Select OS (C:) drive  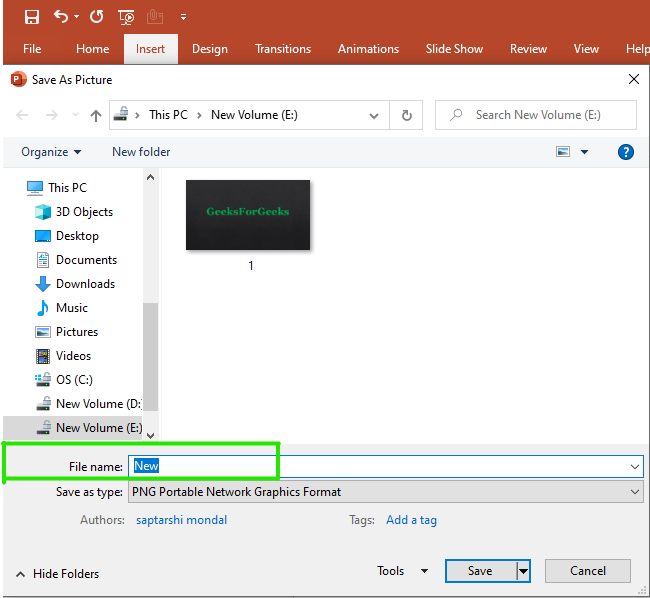point(74,380)
